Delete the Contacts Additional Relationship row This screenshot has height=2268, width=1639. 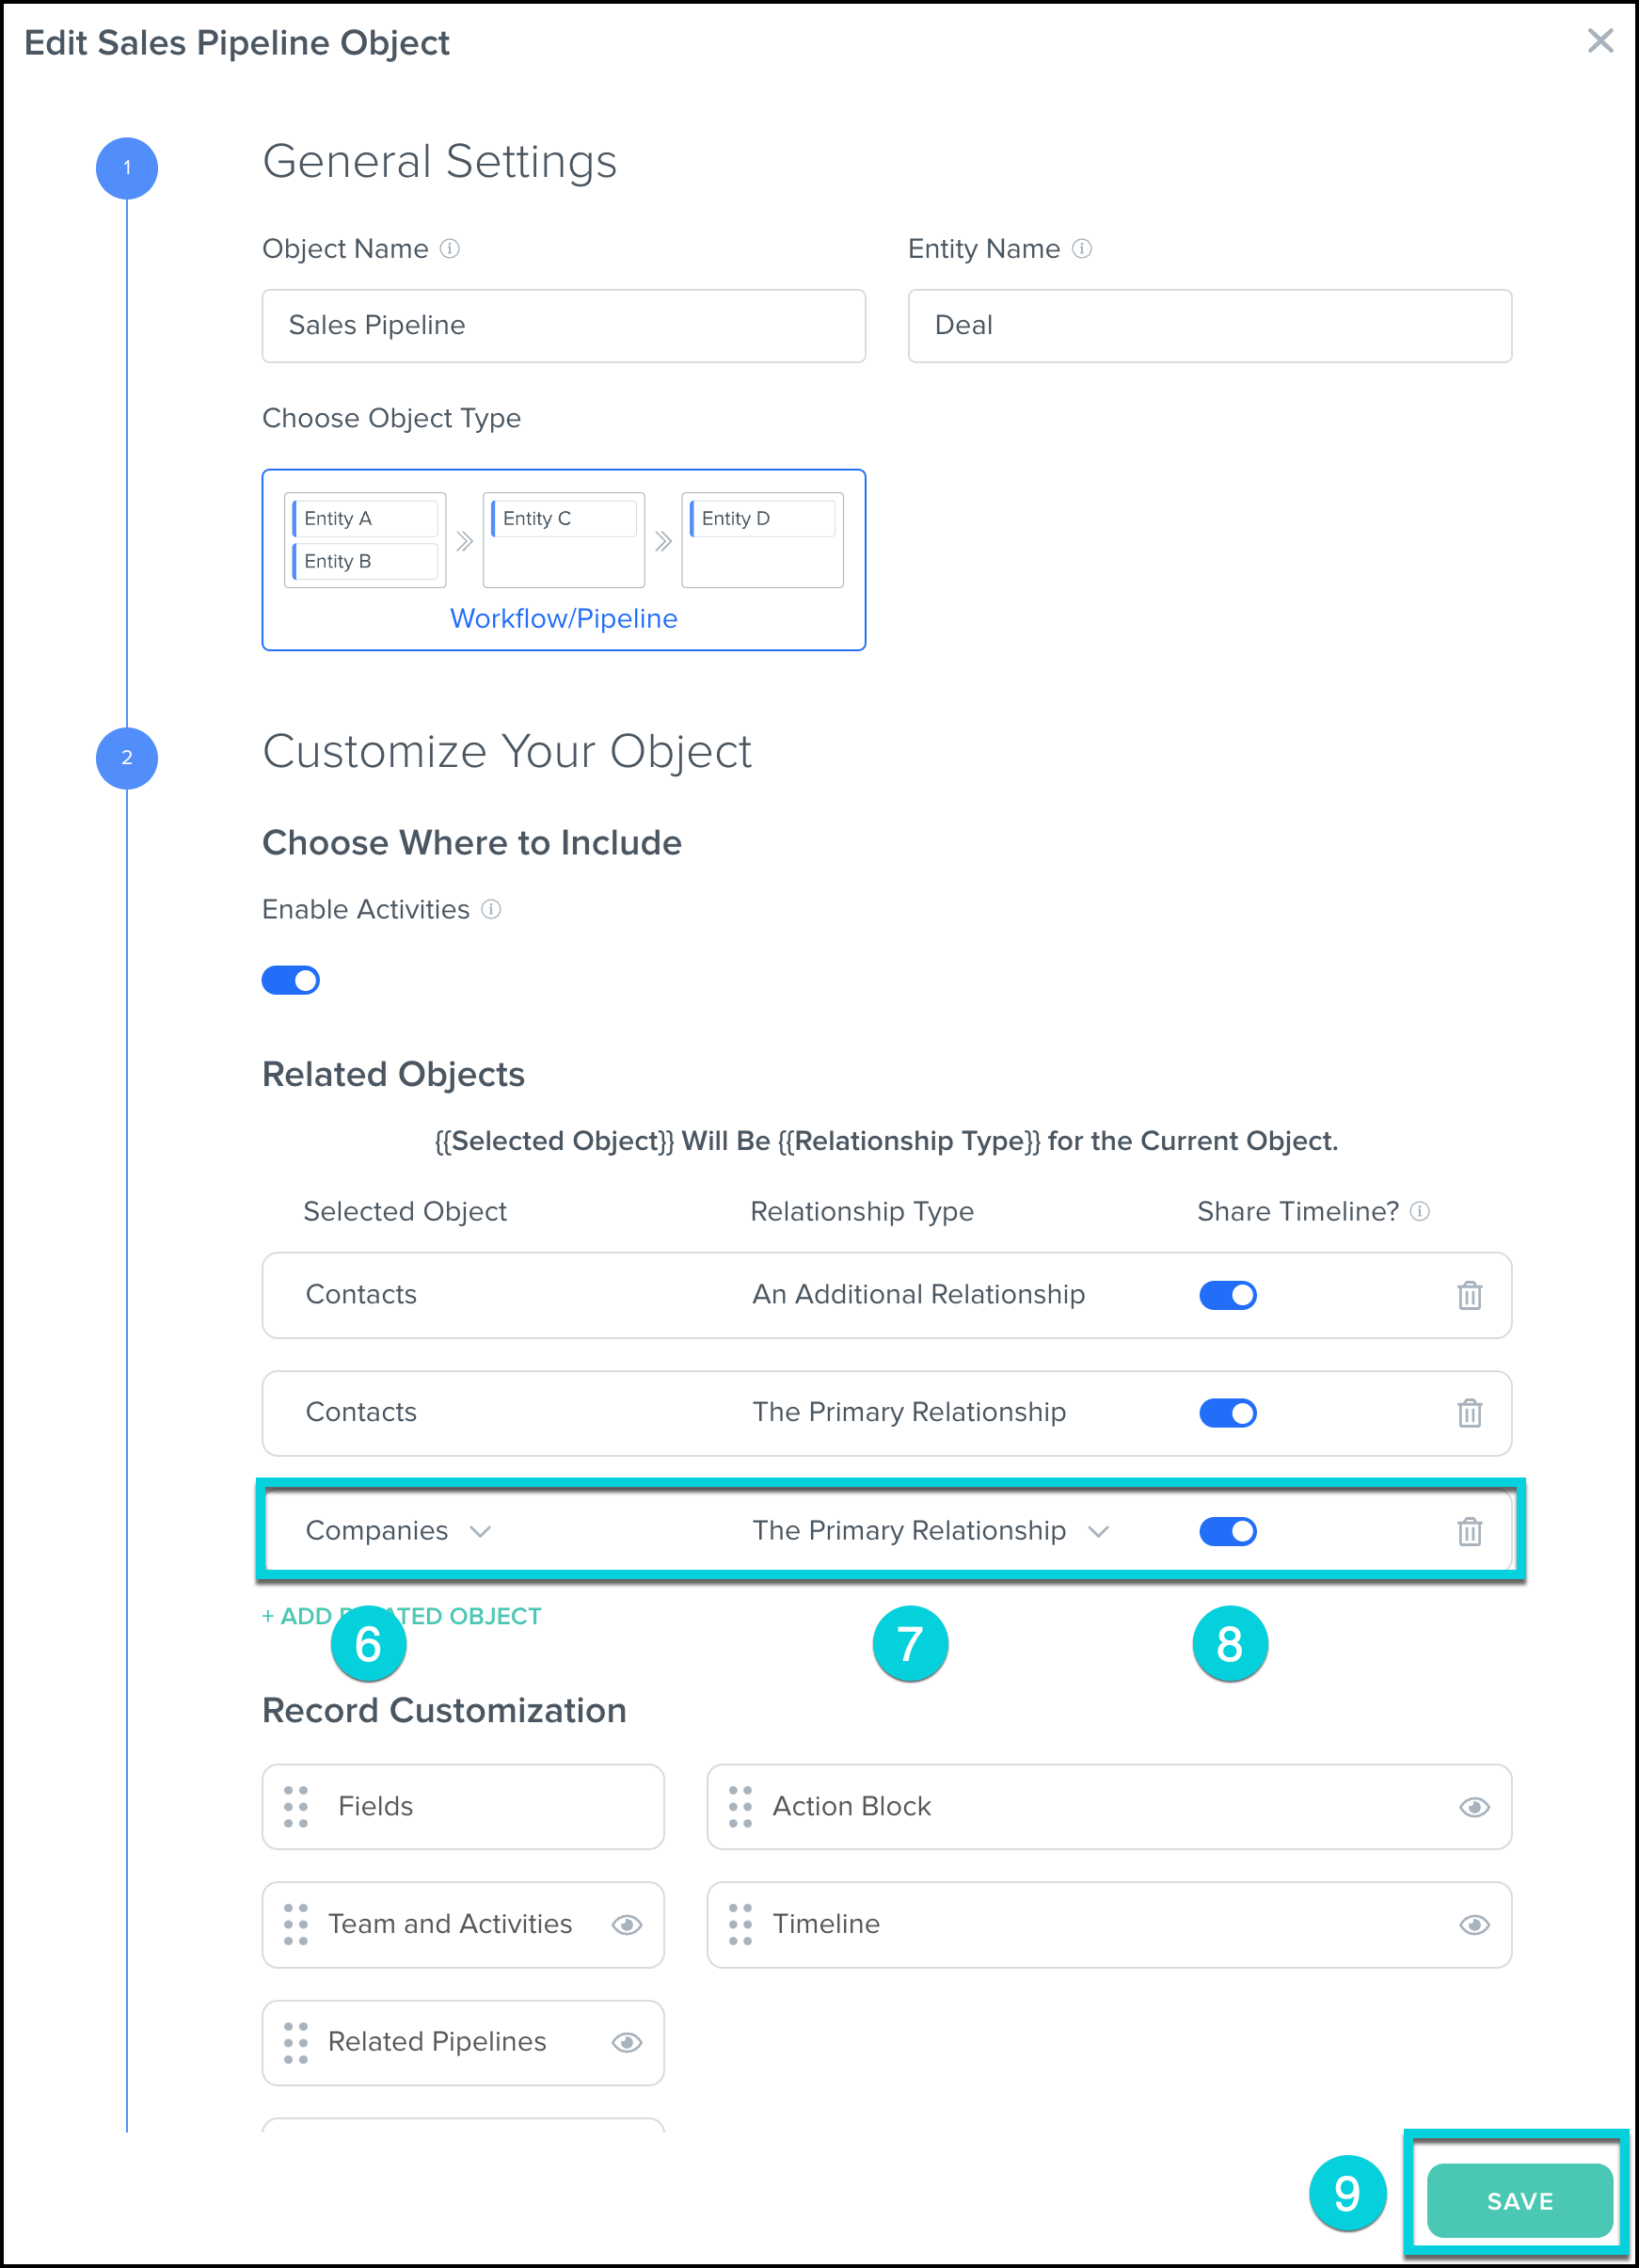[x=1468, y=1295]
